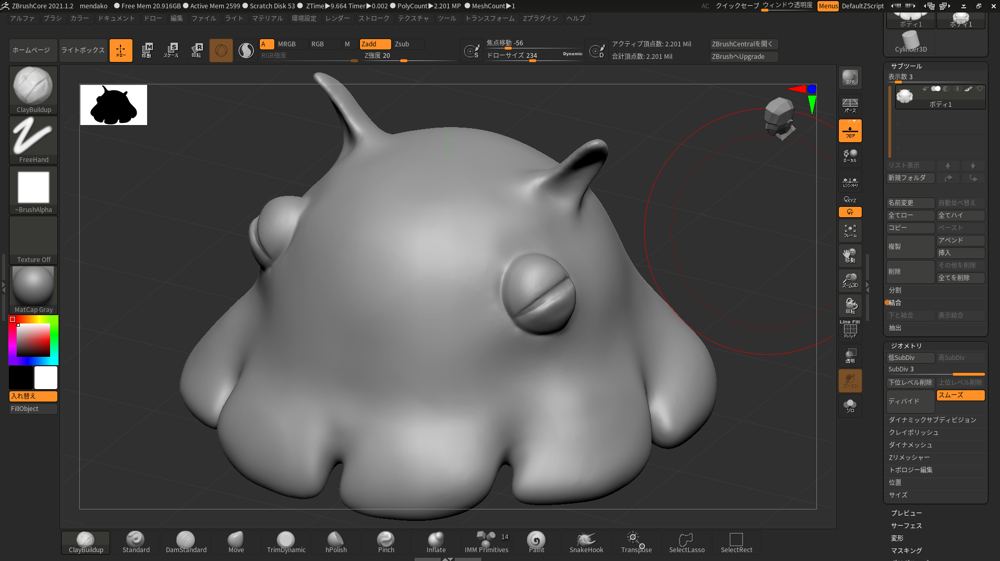Switch to Rotate (回転) gizmo mode
This screenshot has width=1000, height=561.
(196, 50)
